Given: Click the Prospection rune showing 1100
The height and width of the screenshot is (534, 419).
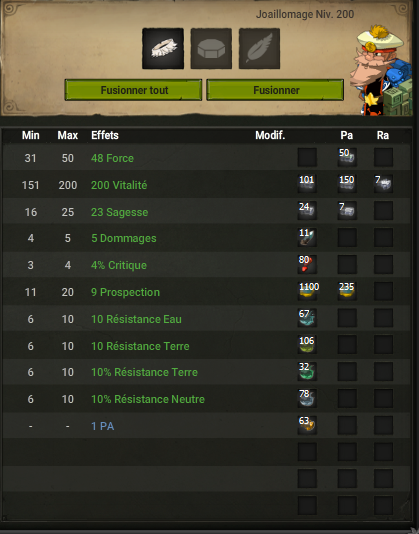Looking at the screenshot, I should [x=307, y=291].
